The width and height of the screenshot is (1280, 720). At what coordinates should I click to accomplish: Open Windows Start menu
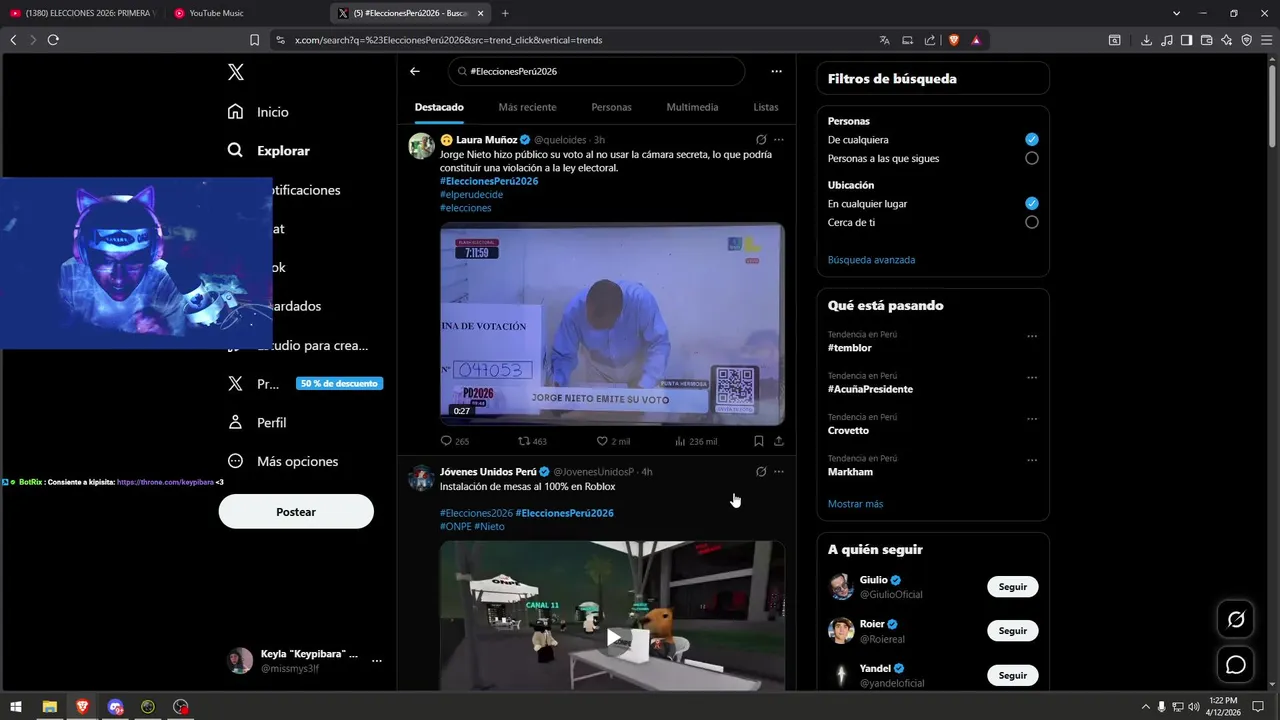[x=16, y=707]
